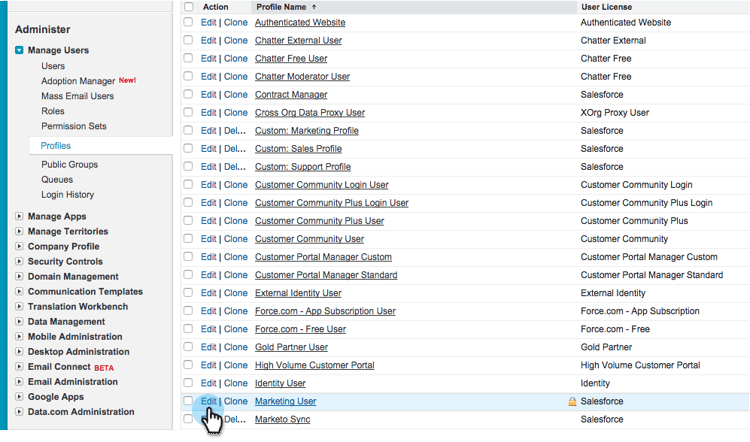Open Force.com - App Subscription User profile

tap(325, 311)
